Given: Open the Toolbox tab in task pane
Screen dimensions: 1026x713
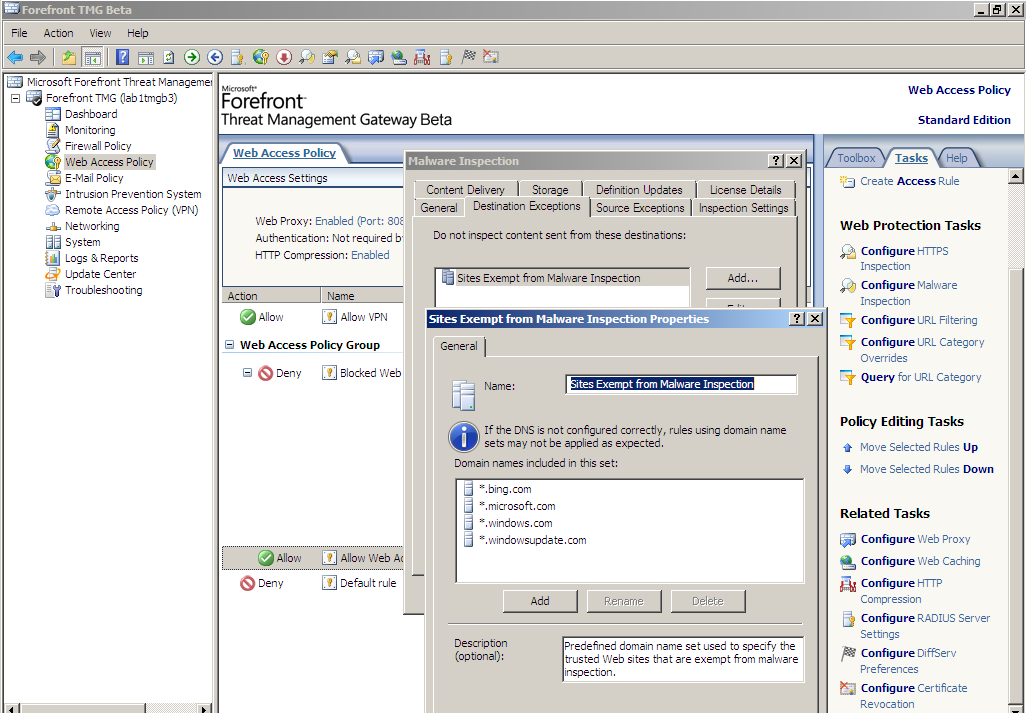Looking at the screenshot, I should coord(856,158).
